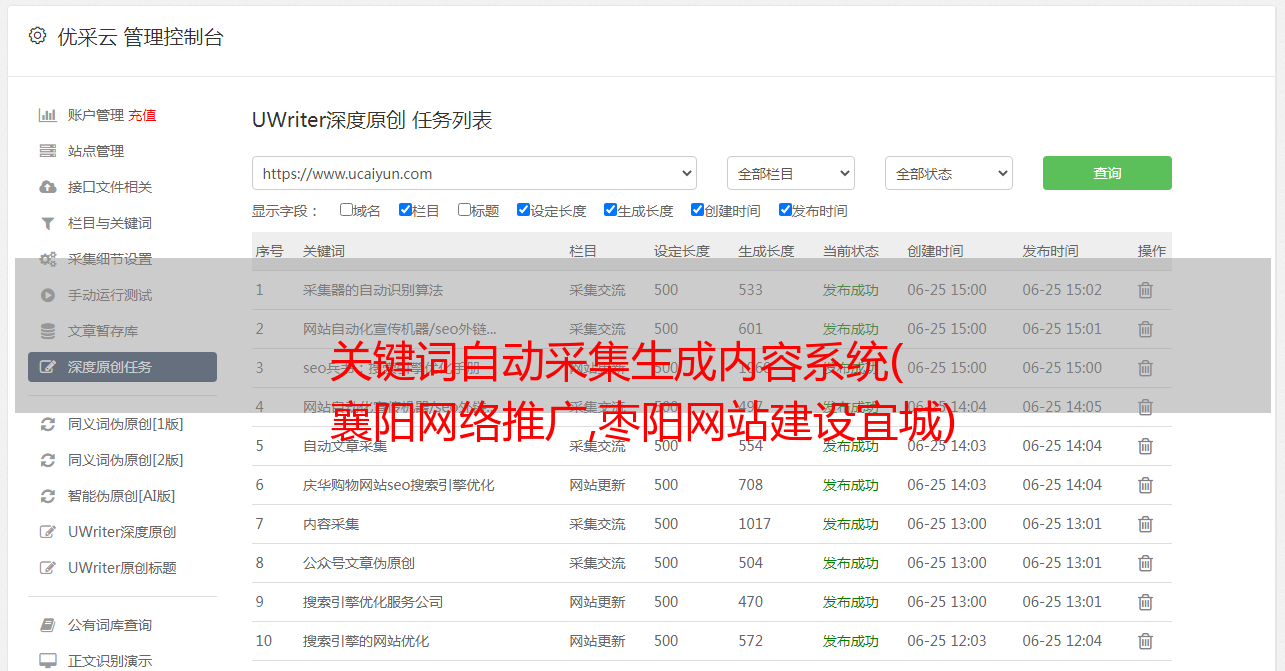Click 网站更新 in the 庆华购物网站seo搜索引擎优化 row

point(597,485)
